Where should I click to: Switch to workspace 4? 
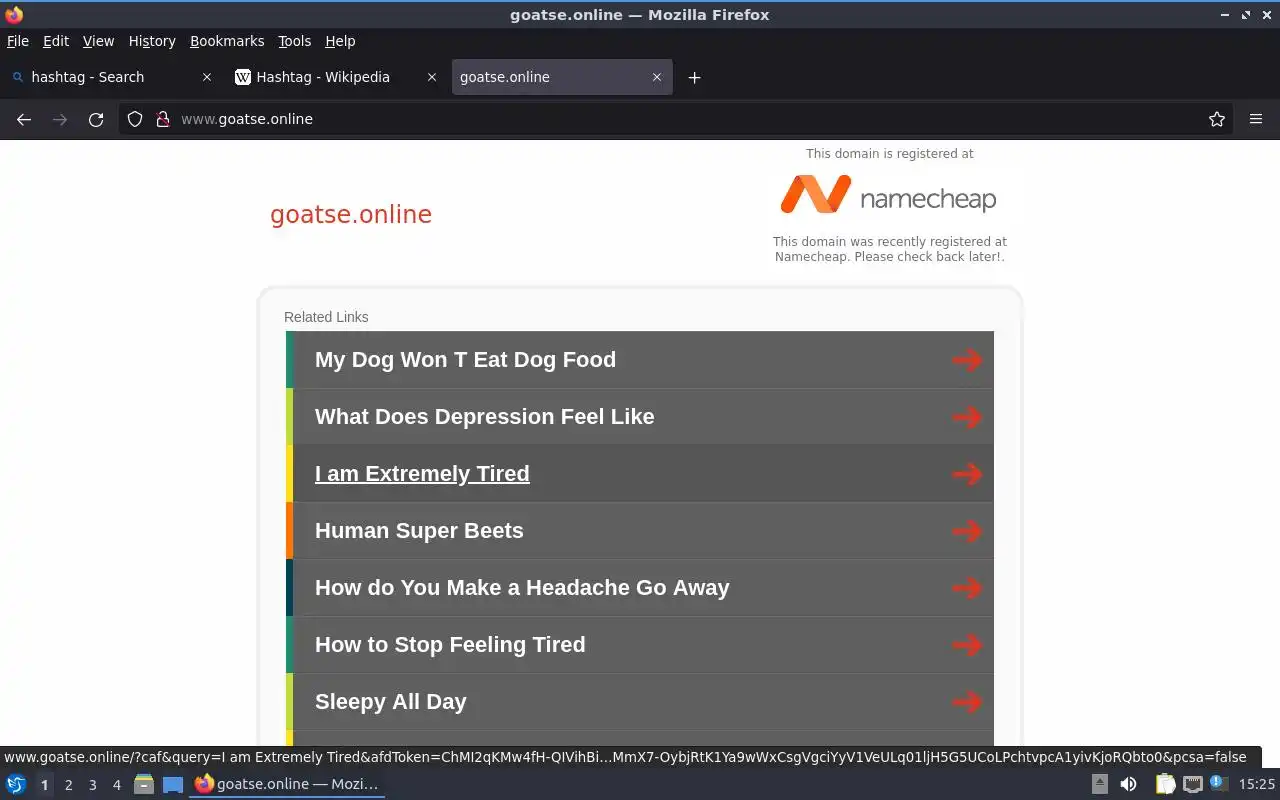click(x=116, y=785)
